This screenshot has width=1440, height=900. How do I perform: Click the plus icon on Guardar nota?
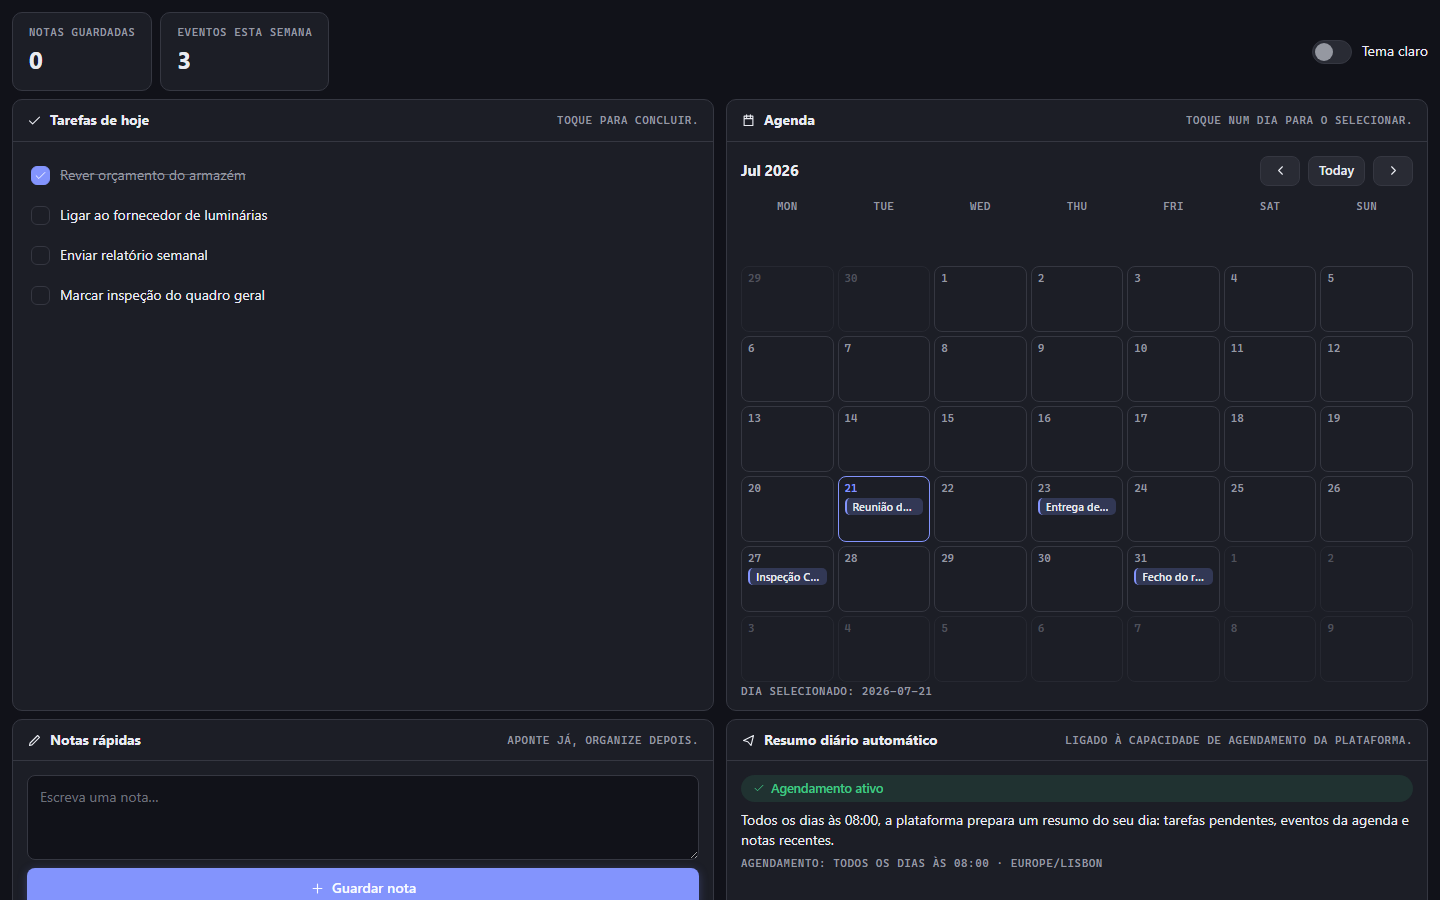[x=317, y=889]
